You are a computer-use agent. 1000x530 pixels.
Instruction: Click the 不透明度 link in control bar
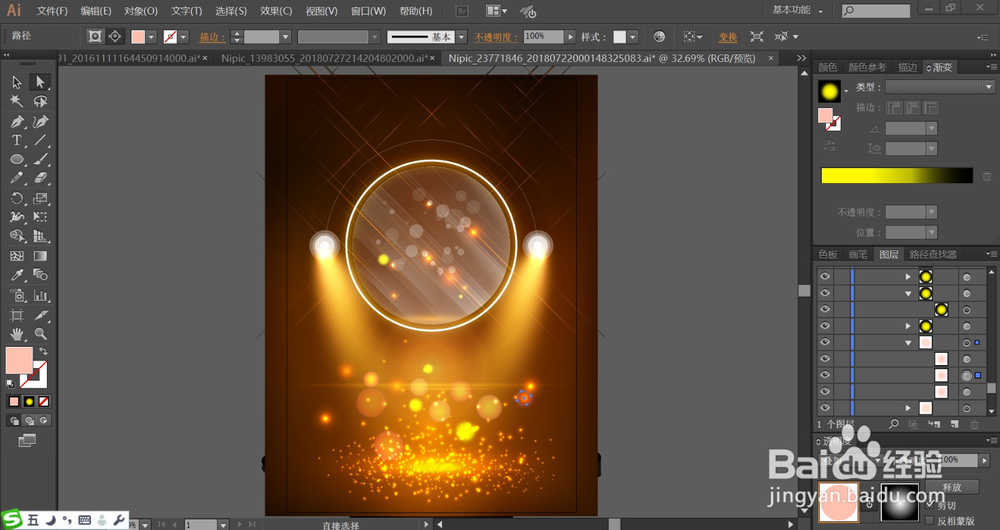(496, 37)
